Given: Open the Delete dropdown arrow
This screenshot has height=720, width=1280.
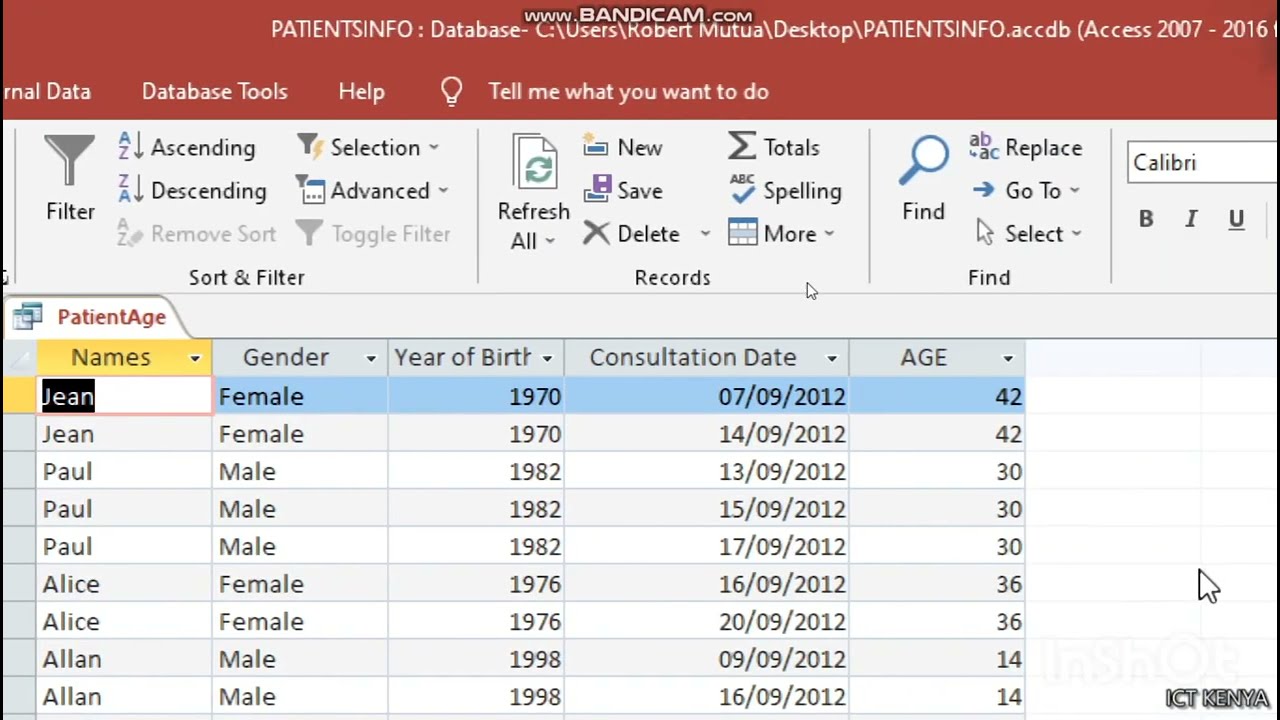Looking at the screenshot, I should (705, 234).
